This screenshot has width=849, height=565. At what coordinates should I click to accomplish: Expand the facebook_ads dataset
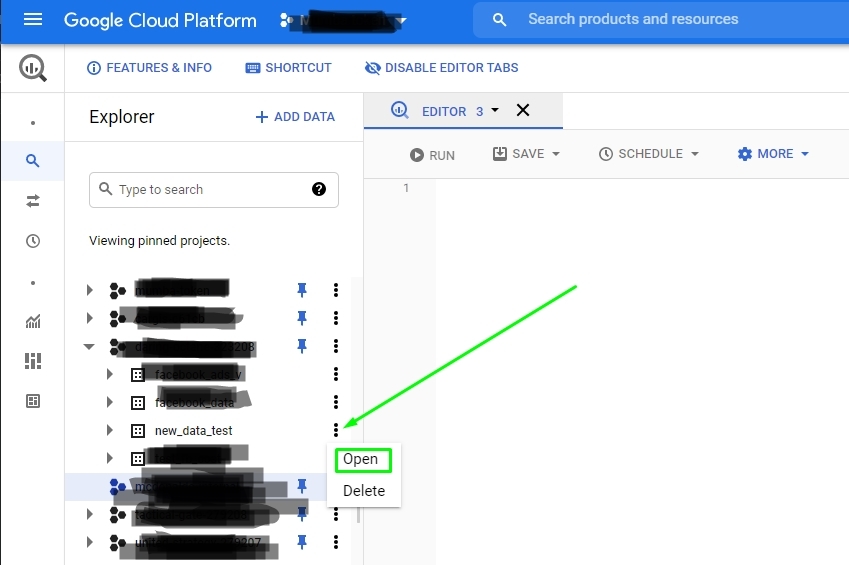pyautogui.click(x=109, y=374)
